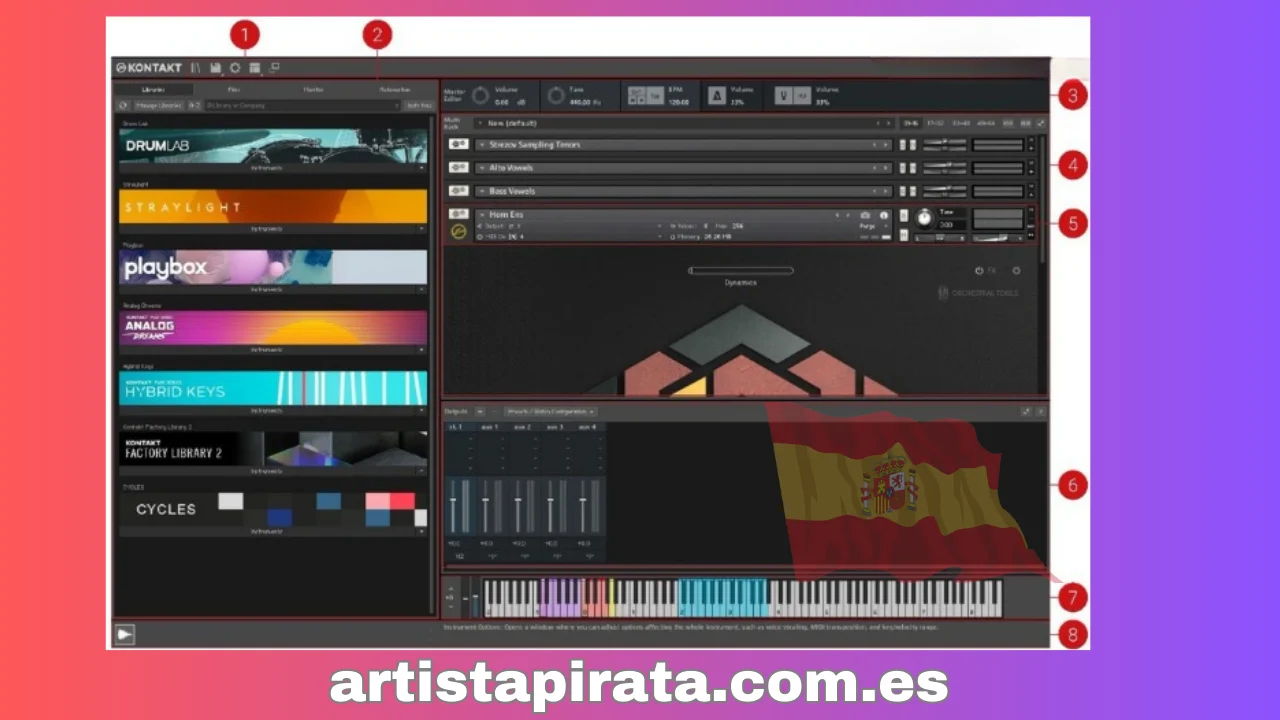Click the Kontakt logo in the header
1280x720 pixels.
149,68
